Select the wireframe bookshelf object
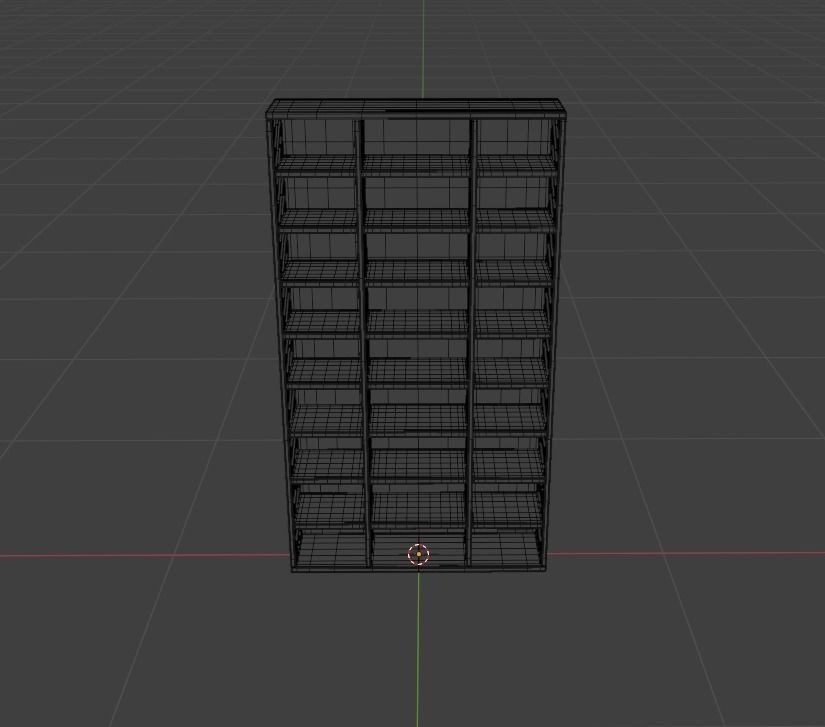Viewport: 825px width, 727px height. click(417, 335)
